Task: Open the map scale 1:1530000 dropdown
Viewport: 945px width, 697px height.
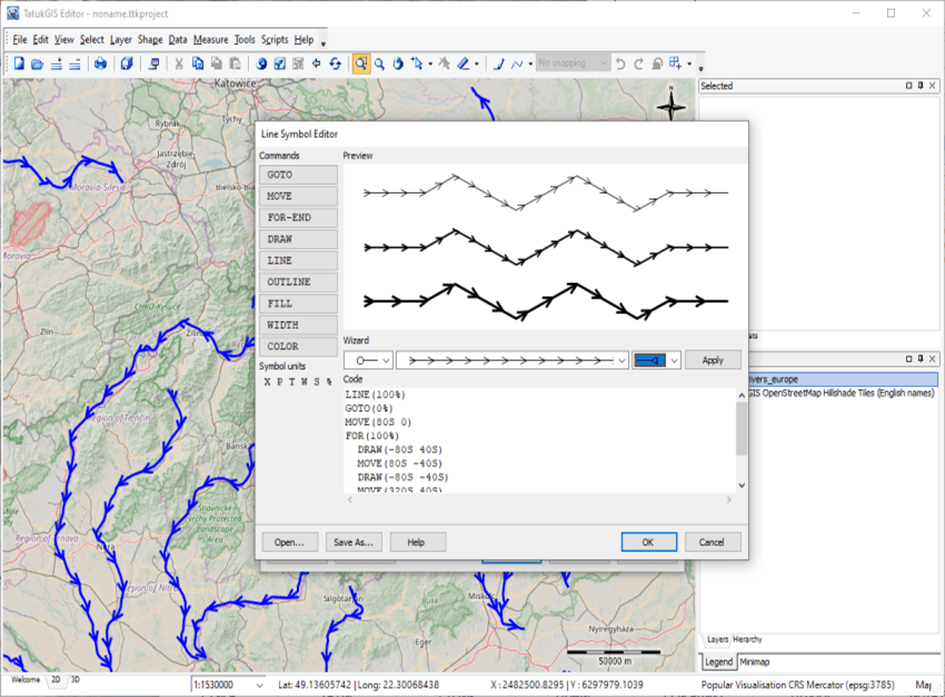Action: point(261,684)
